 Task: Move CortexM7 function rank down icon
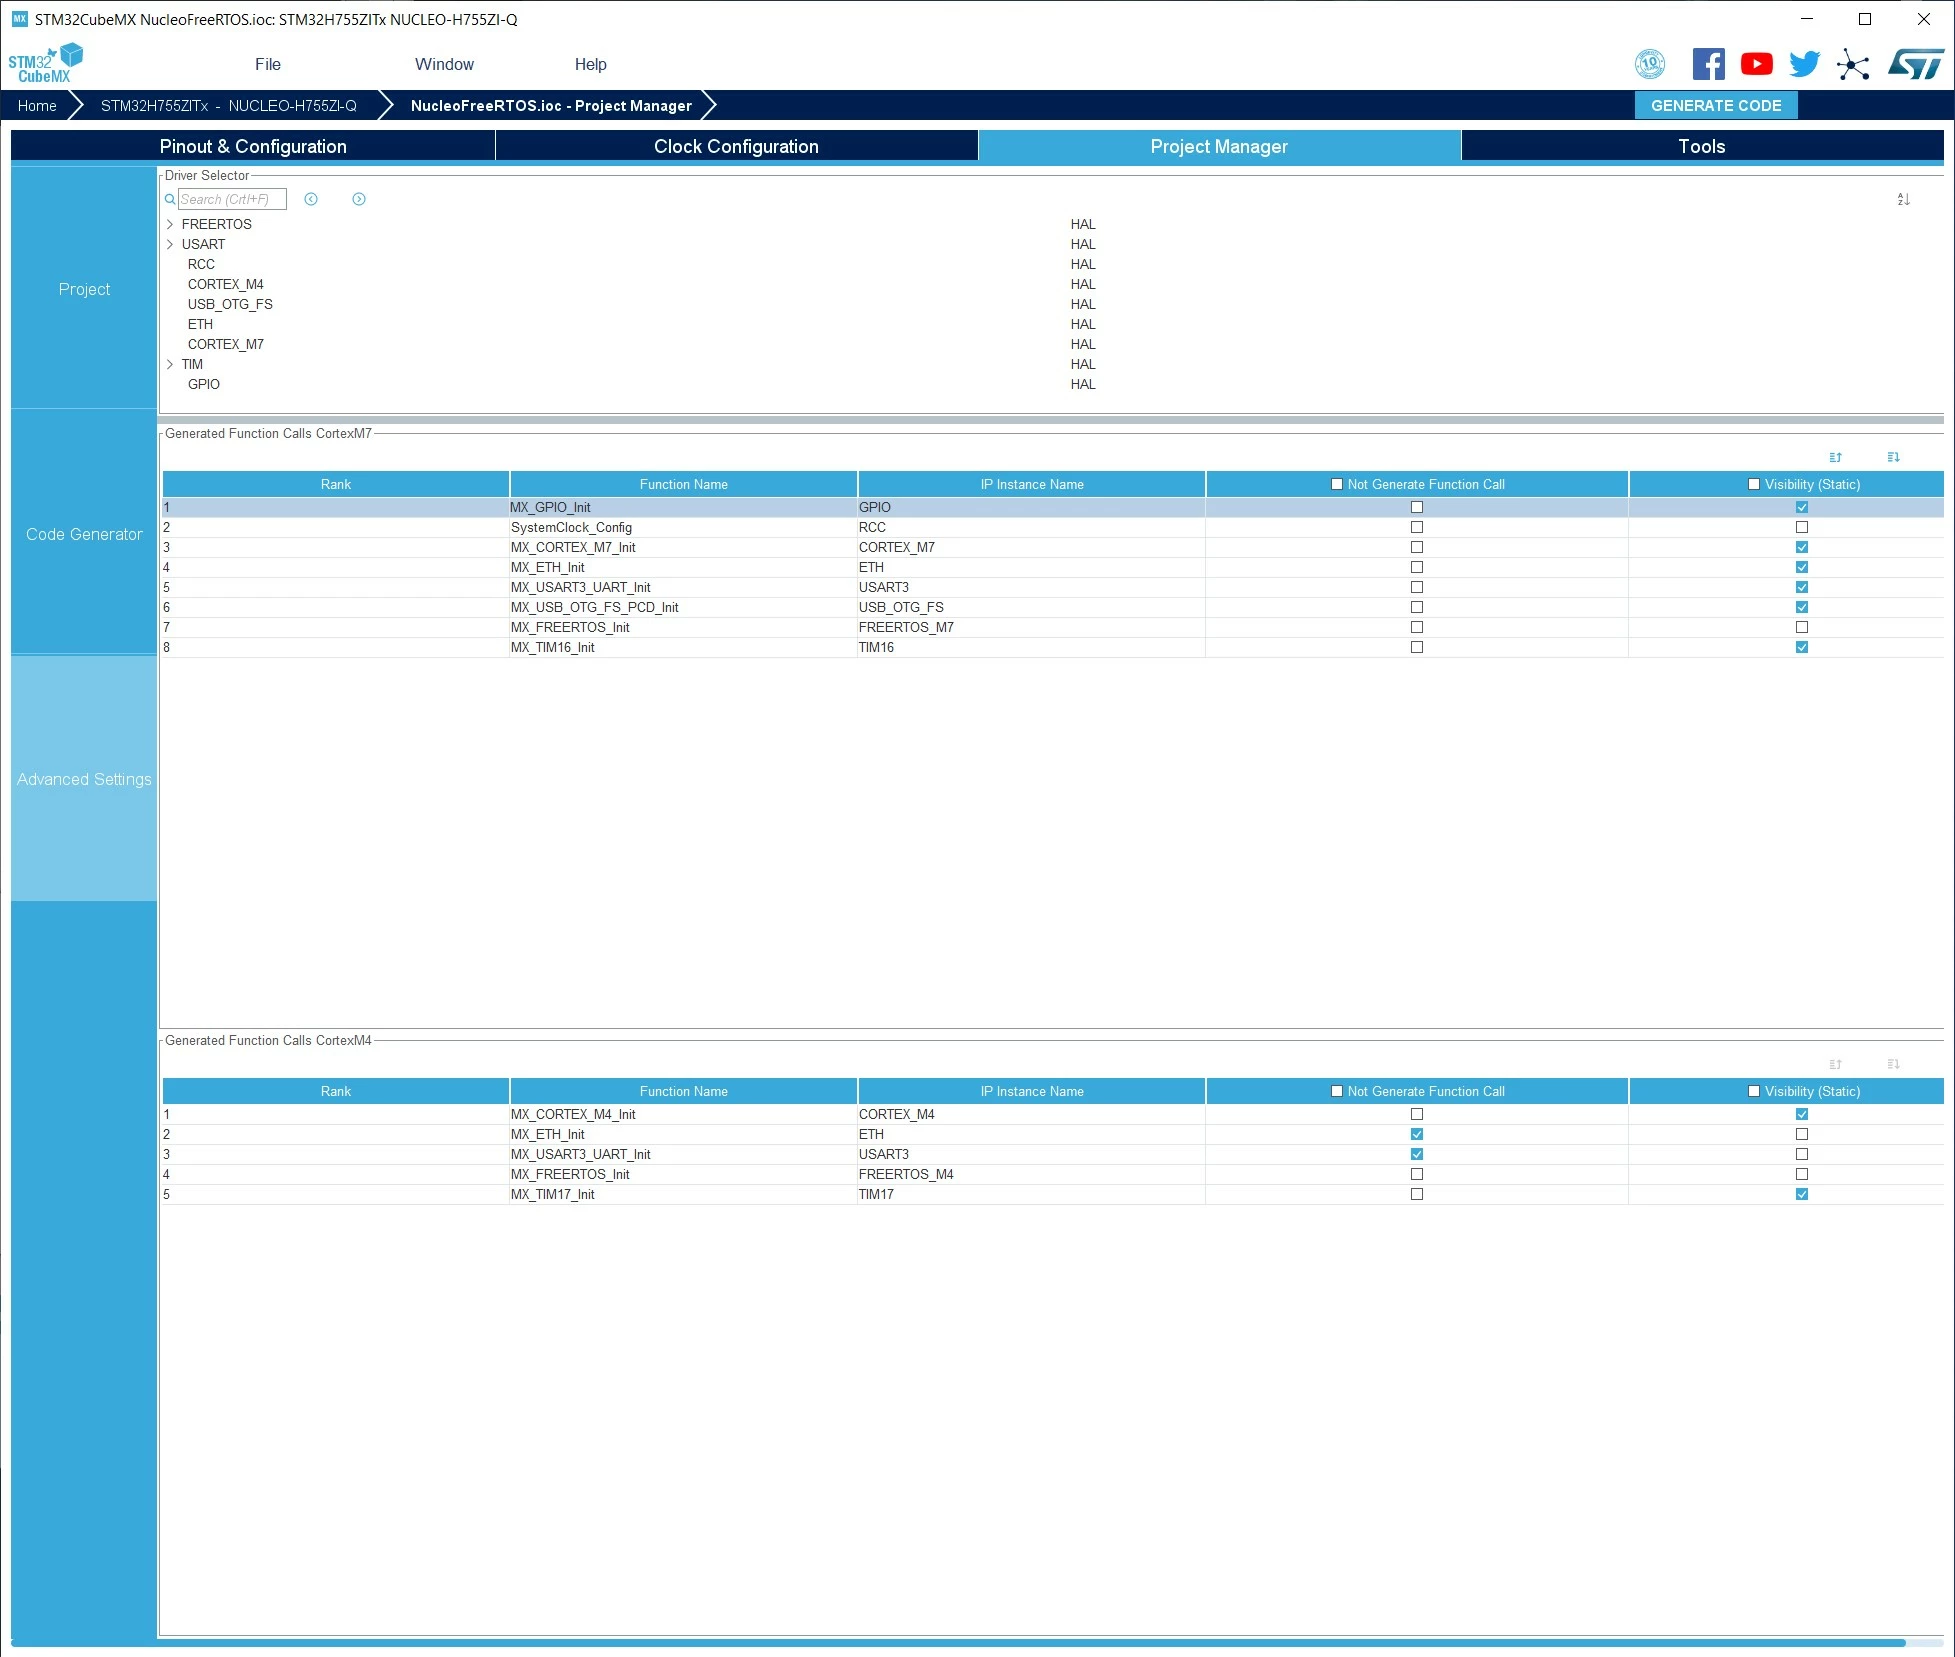tap(1893, 457)
